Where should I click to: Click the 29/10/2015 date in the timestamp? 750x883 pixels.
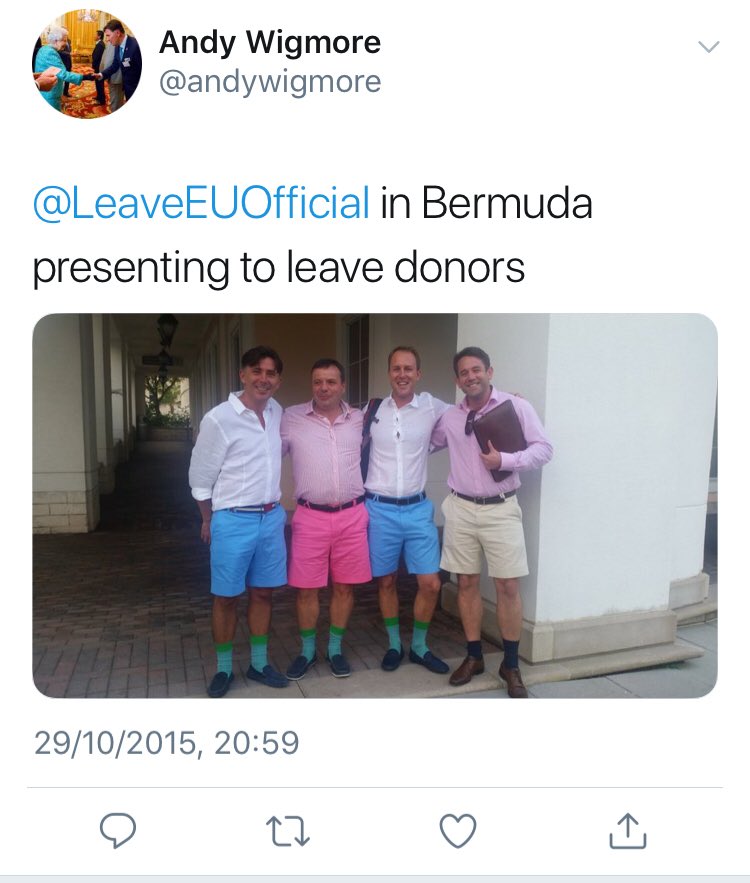[115, 743]
